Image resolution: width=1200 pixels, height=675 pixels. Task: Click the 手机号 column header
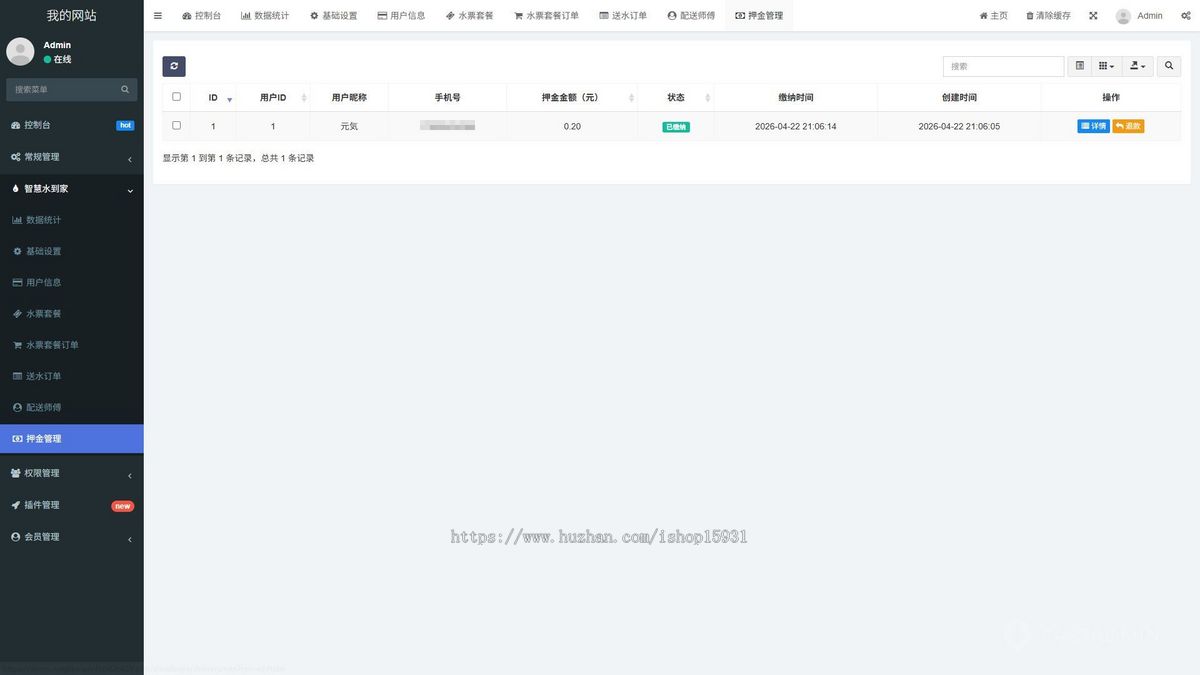tap(447, 97)
